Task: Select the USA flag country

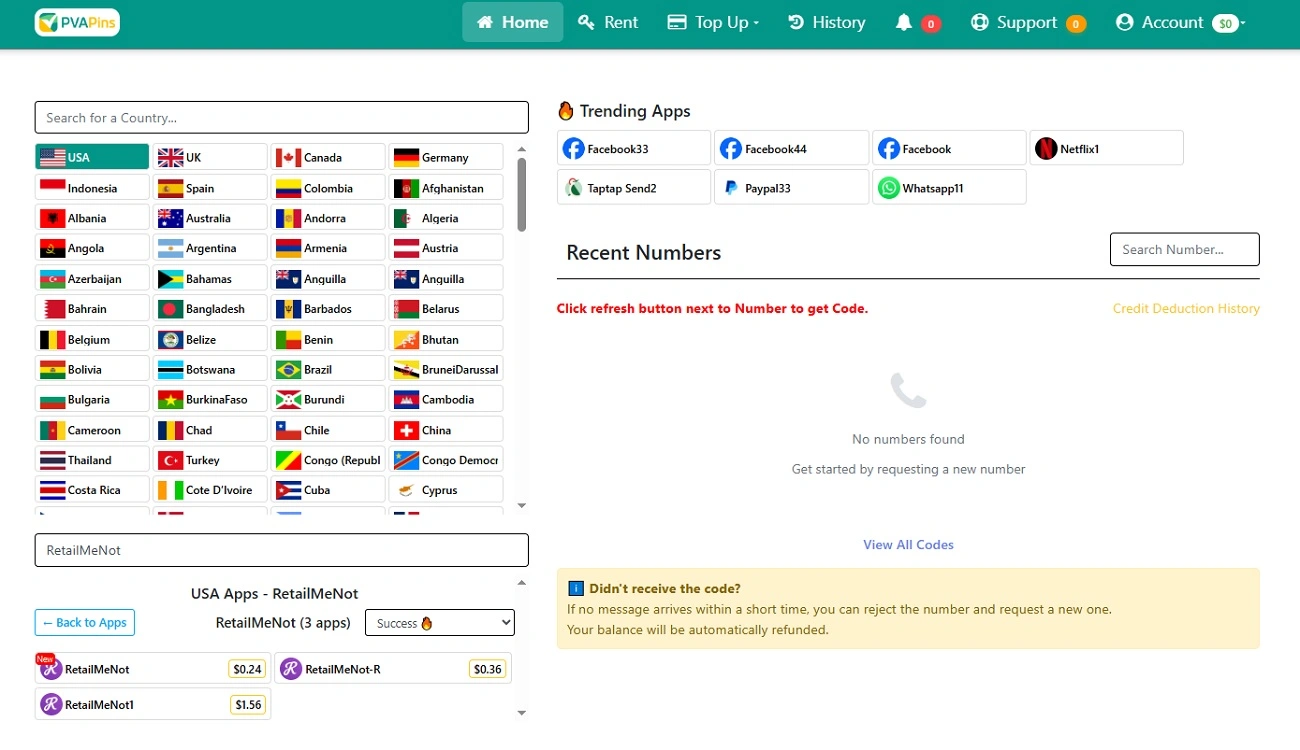Action: click(92, 157)
